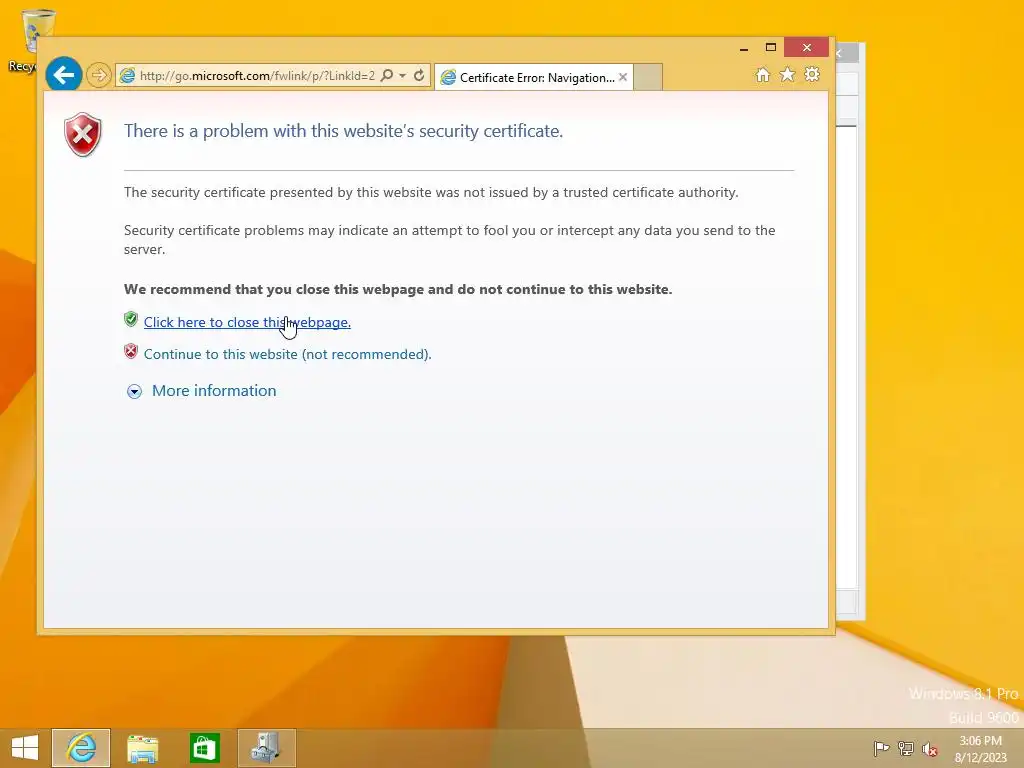The width and height of the screenshot is (1024, 768).
Task: Open the address bar autocomplete dropdown arrow
Action: pyautogui.click(x=403, y=76)
